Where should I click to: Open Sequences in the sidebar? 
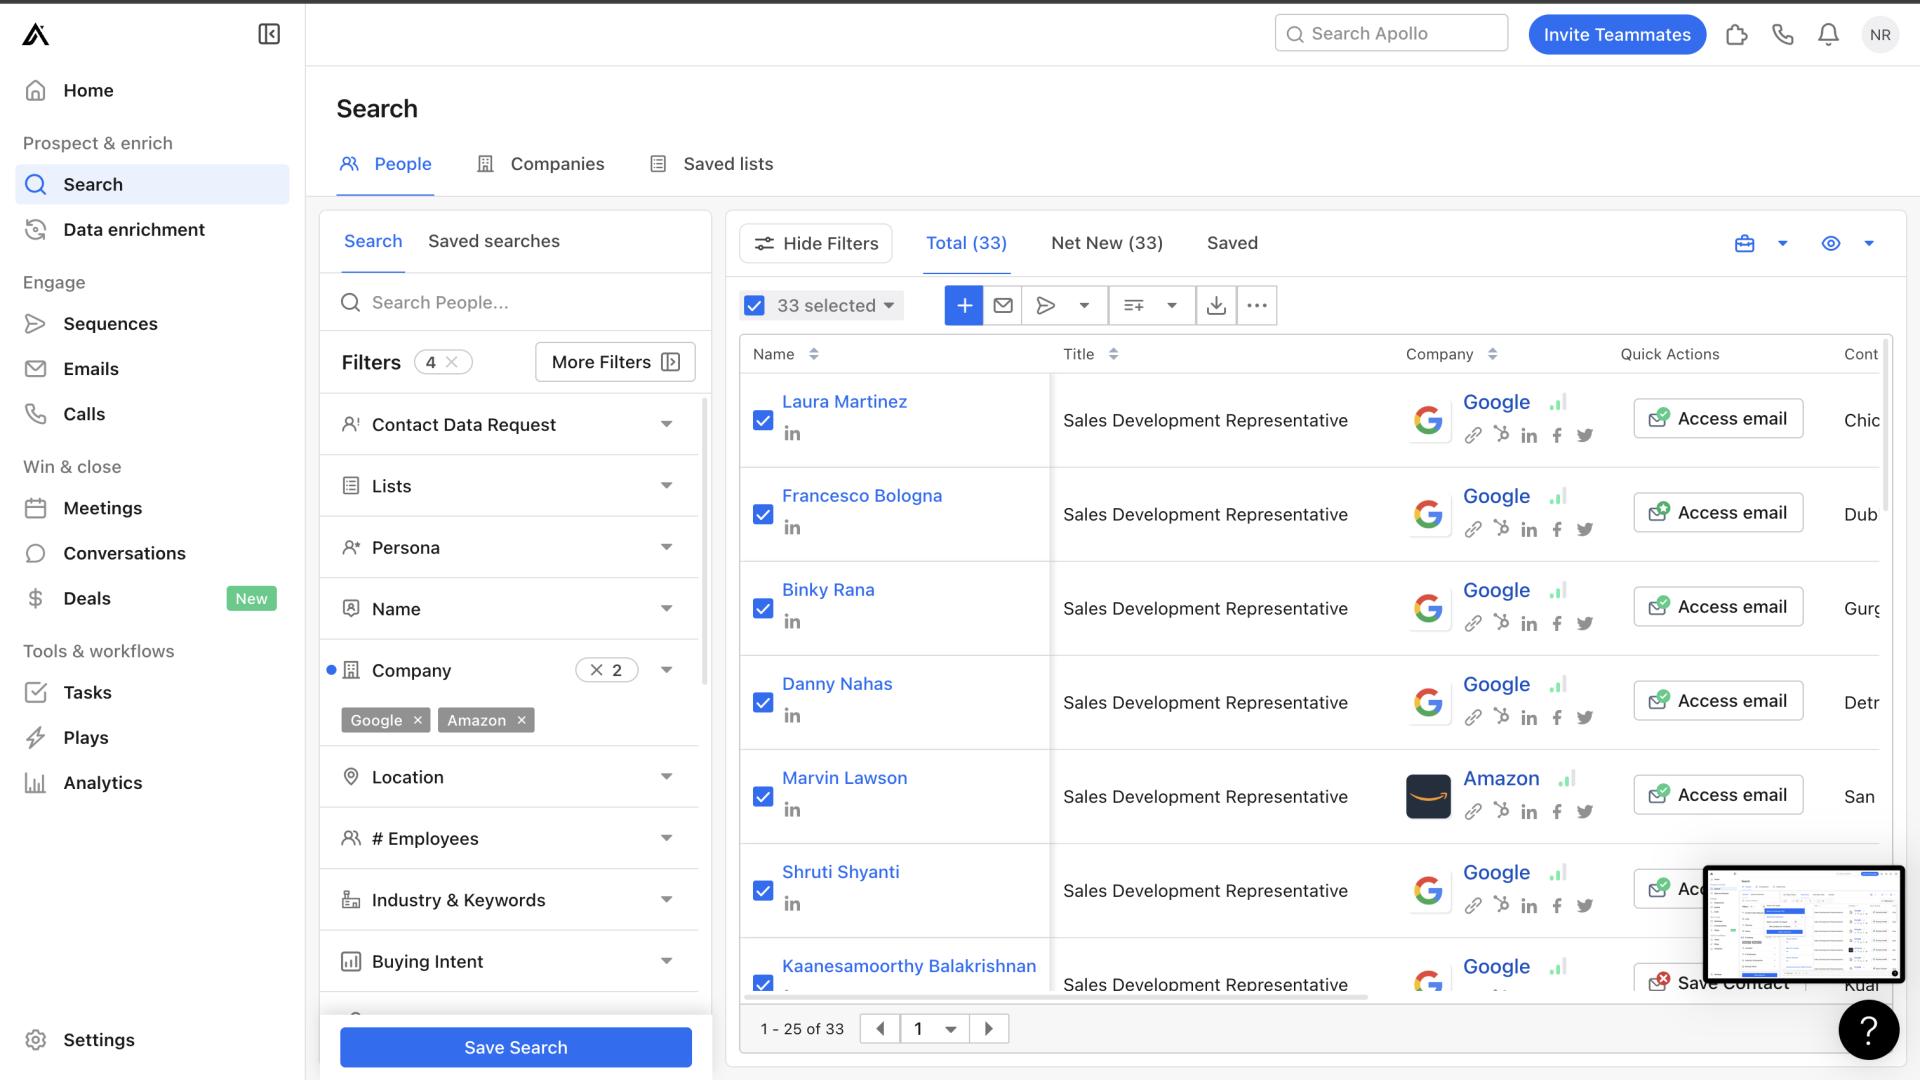click(110, 324)
